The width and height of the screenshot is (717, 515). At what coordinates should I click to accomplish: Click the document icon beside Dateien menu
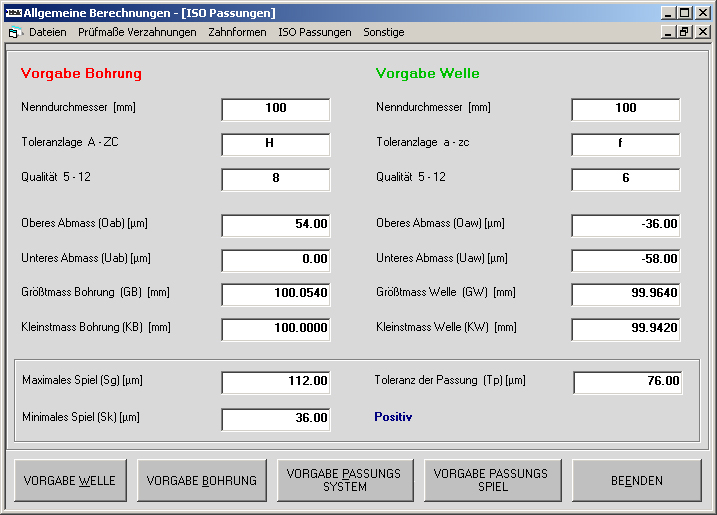tap(14, 32)
